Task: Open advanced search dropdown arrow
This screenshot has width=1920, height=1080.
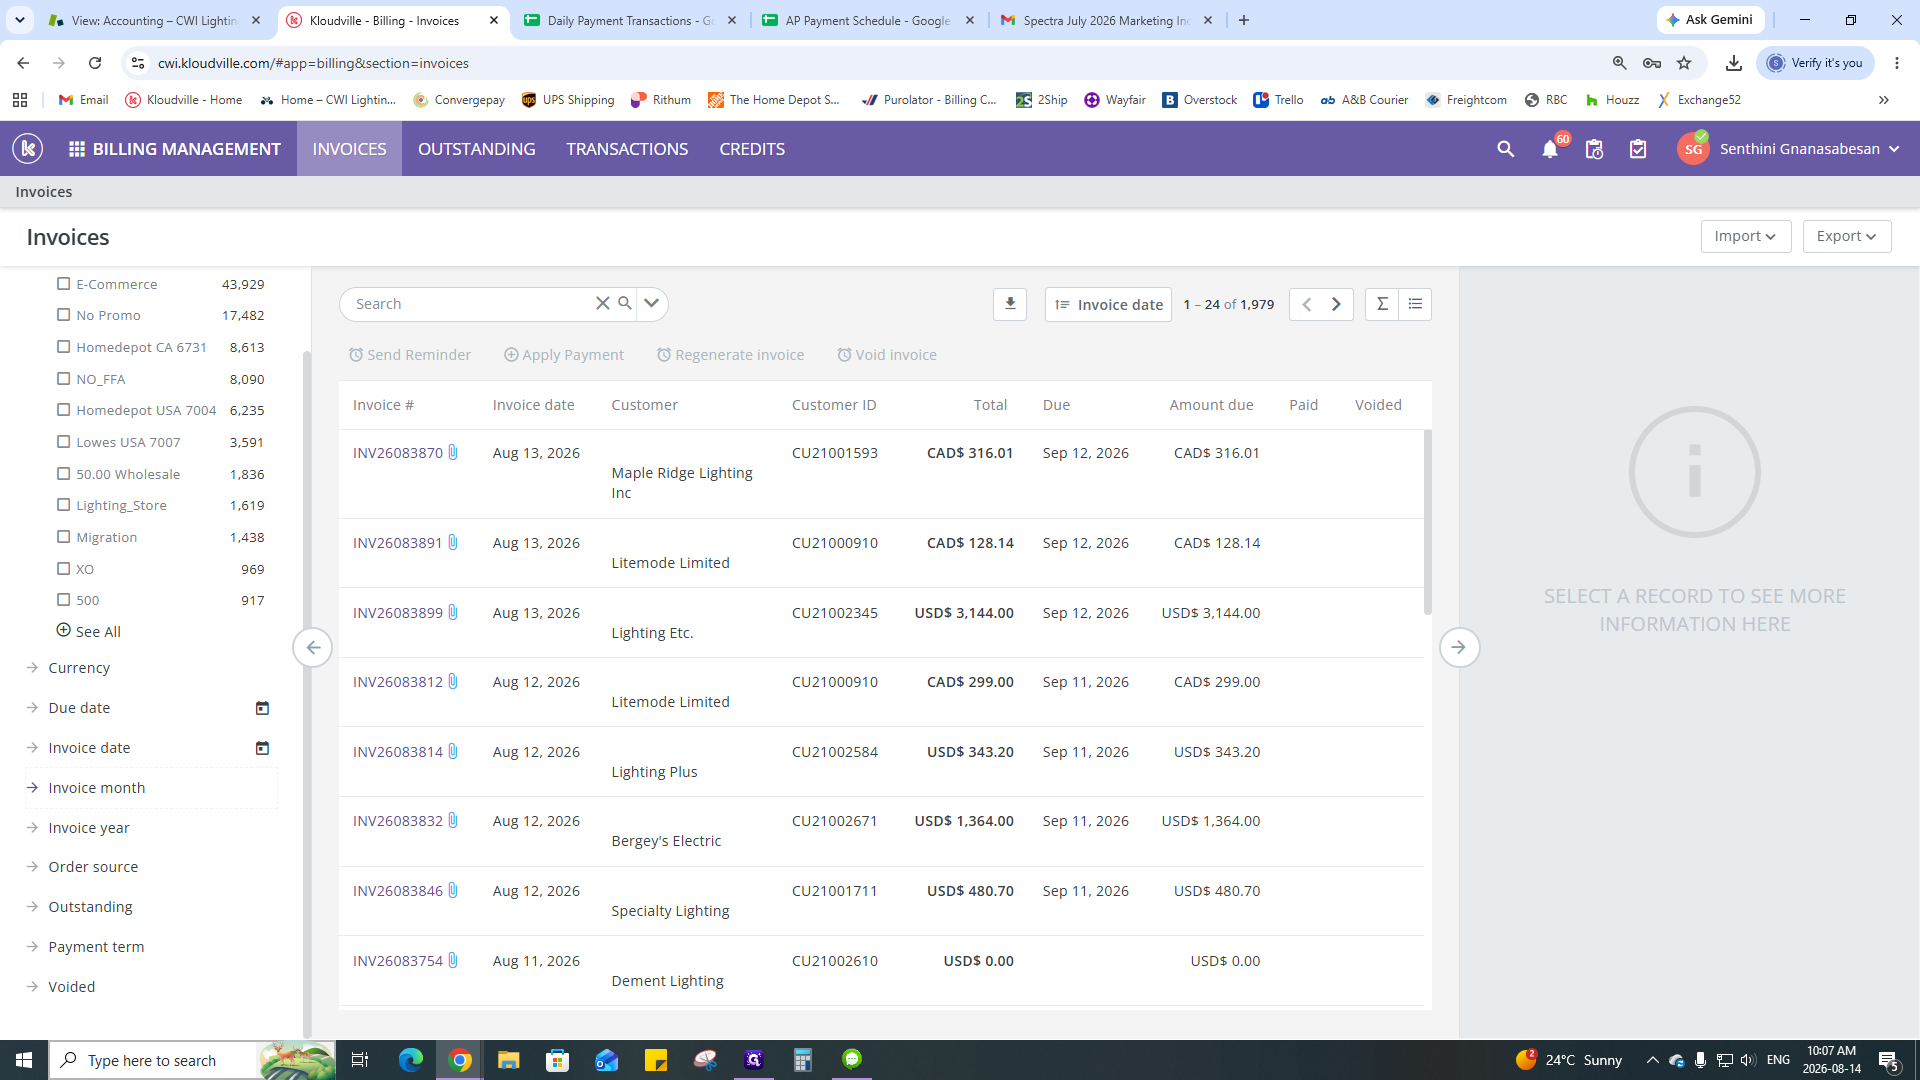Action: [x=651, y=304]
